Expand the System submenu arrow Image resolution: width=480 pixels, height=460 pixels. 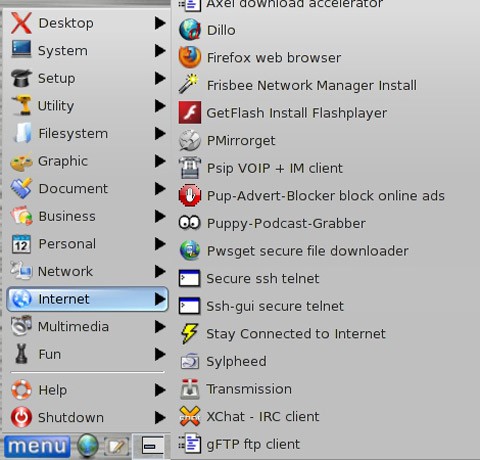click(x=160, y=51)
